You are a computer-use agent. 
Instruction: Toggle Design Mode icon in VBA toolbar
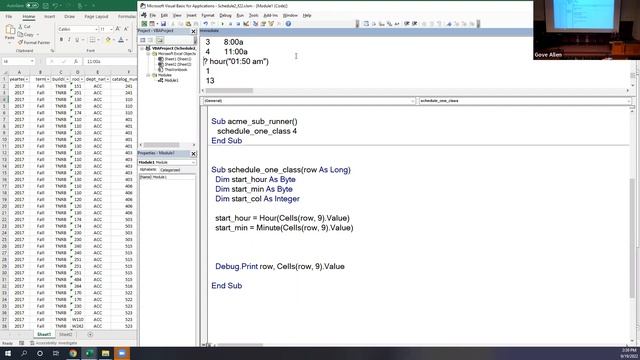point(246,24)
